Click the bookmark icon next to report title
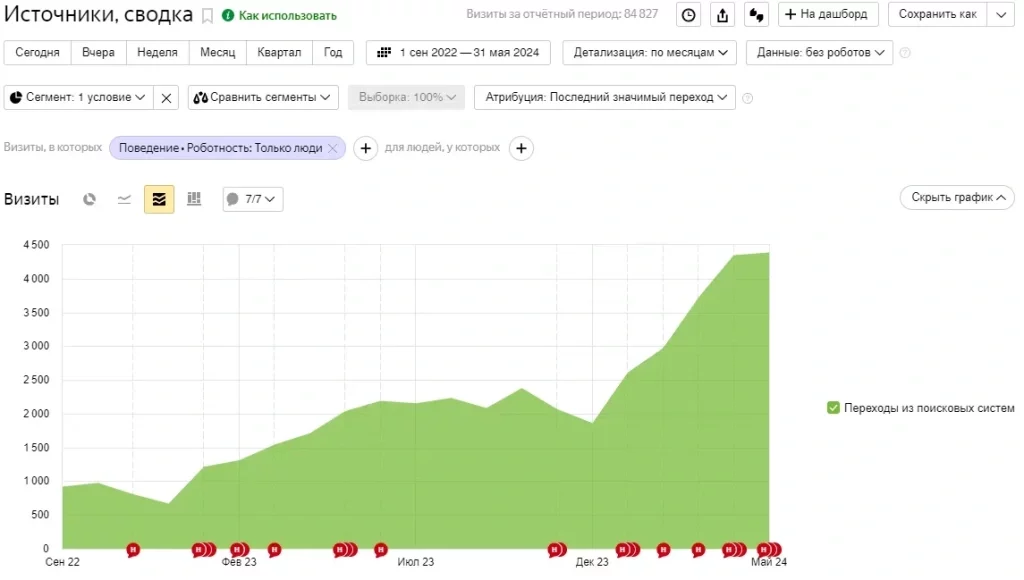 [207, 15]
